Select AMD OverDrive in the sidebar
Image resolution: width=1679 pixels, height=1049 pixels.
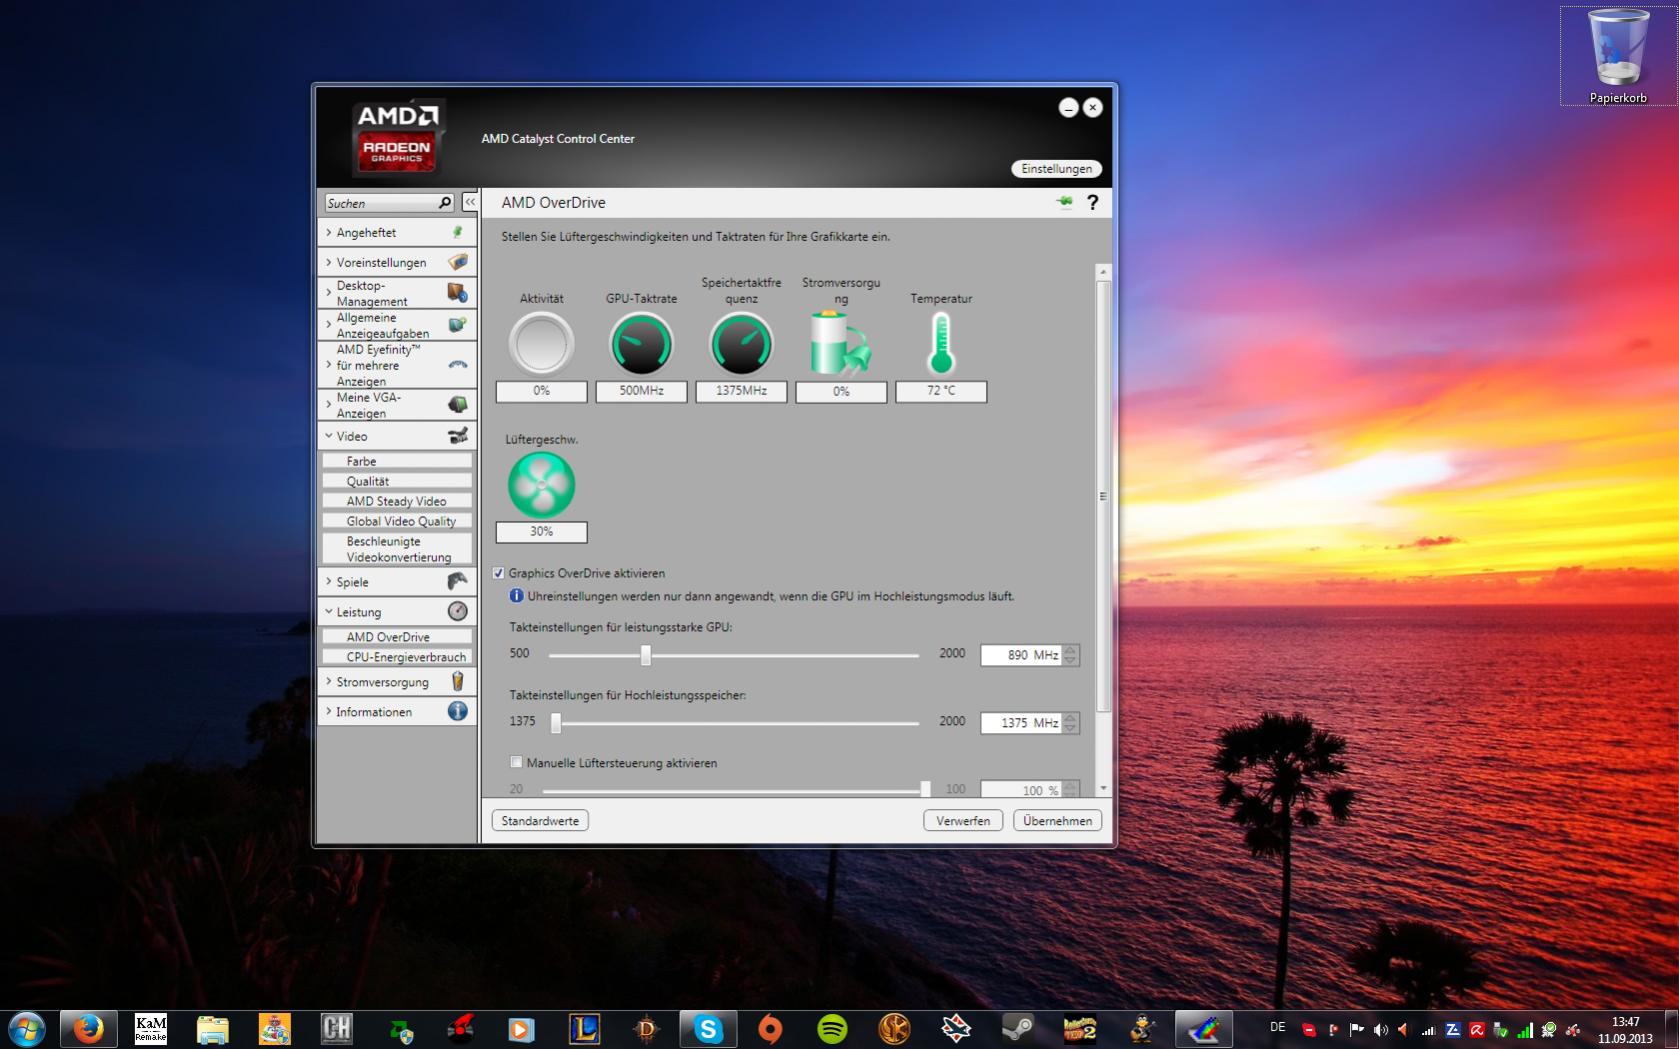point(397,637)
